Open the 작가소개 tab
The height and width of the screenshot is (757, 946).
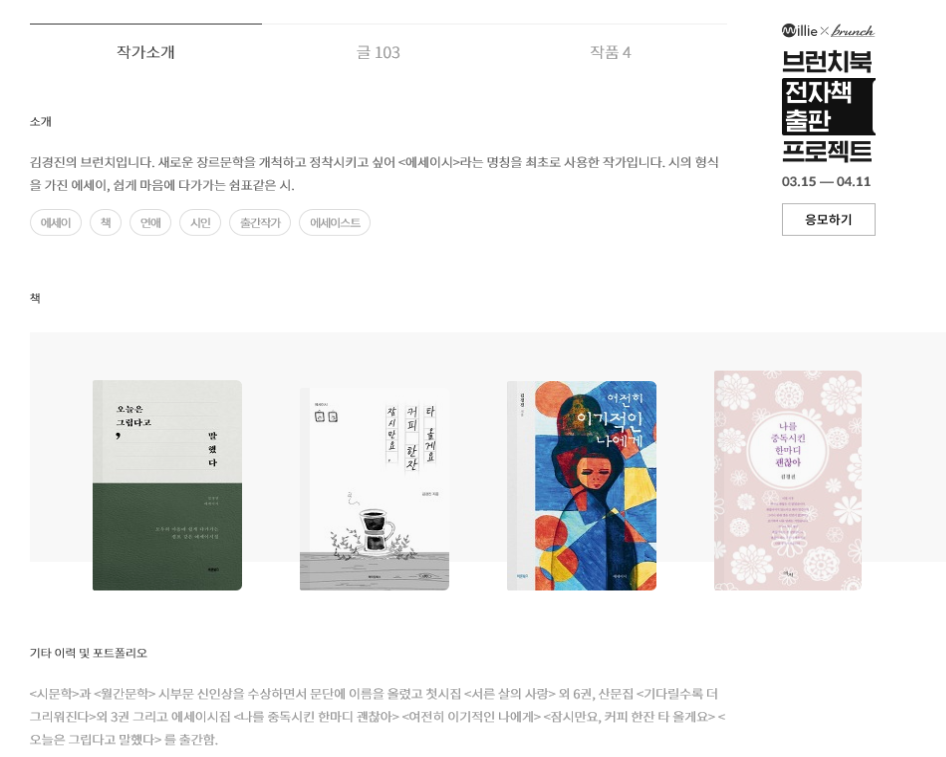pos(145,52)
